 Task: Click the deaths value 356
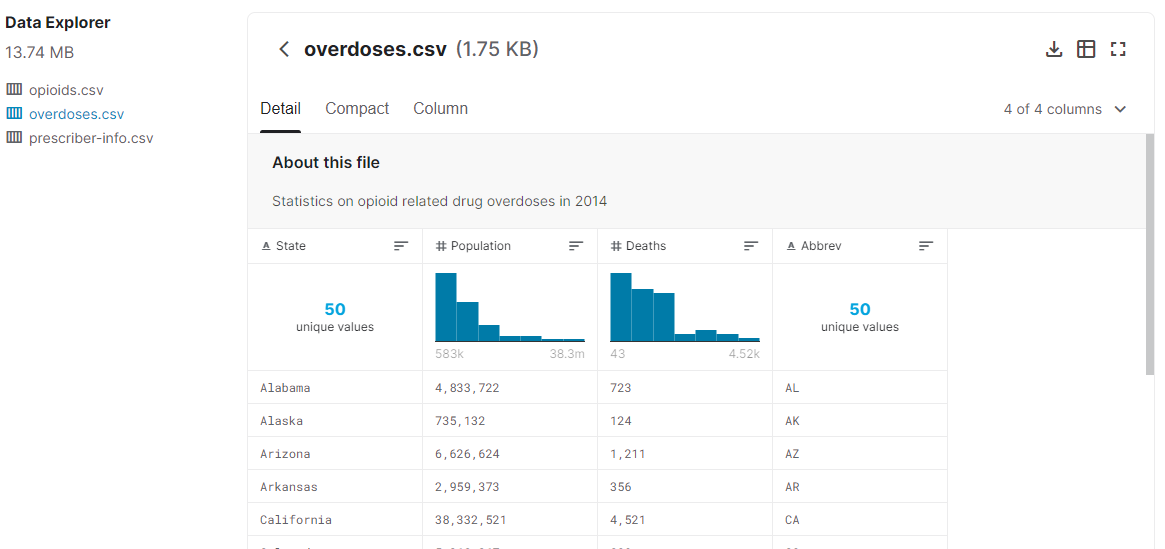(620, 487)
